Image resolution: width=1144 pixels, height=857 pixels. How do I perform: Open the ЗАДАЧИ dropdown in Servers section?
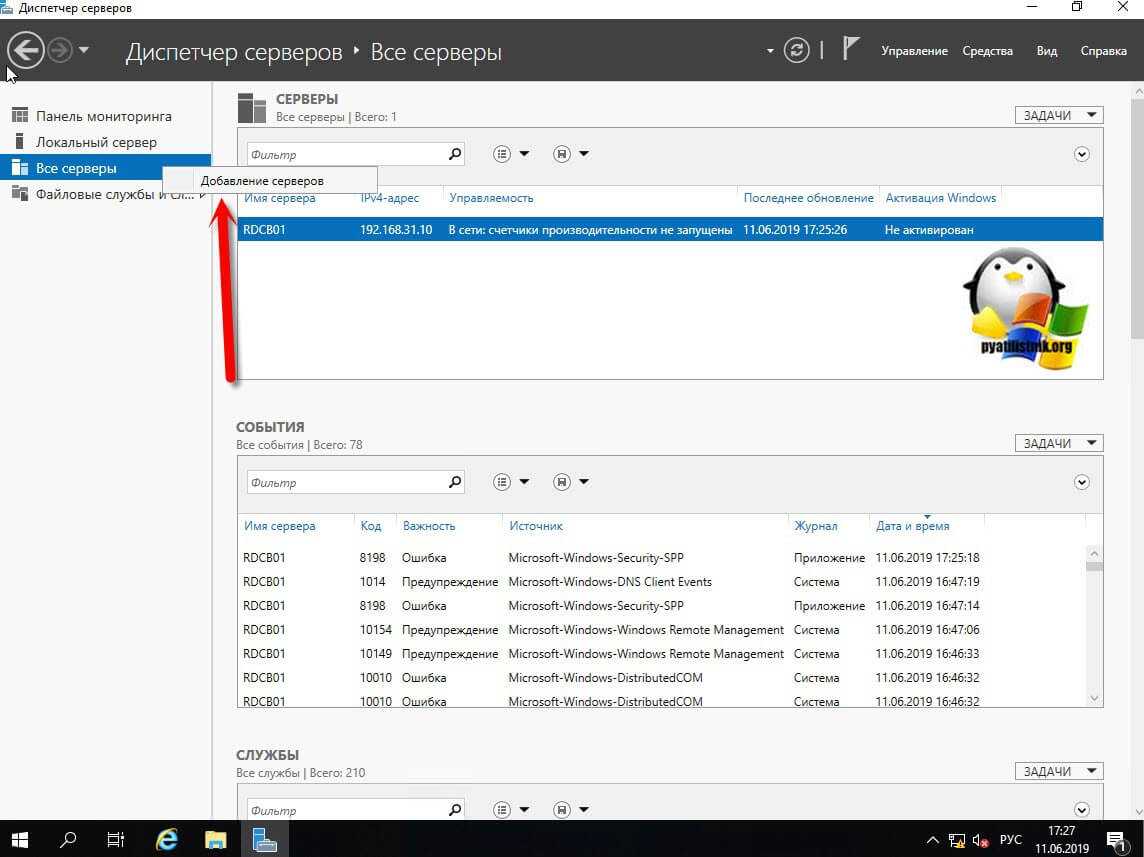point(1058,115)
